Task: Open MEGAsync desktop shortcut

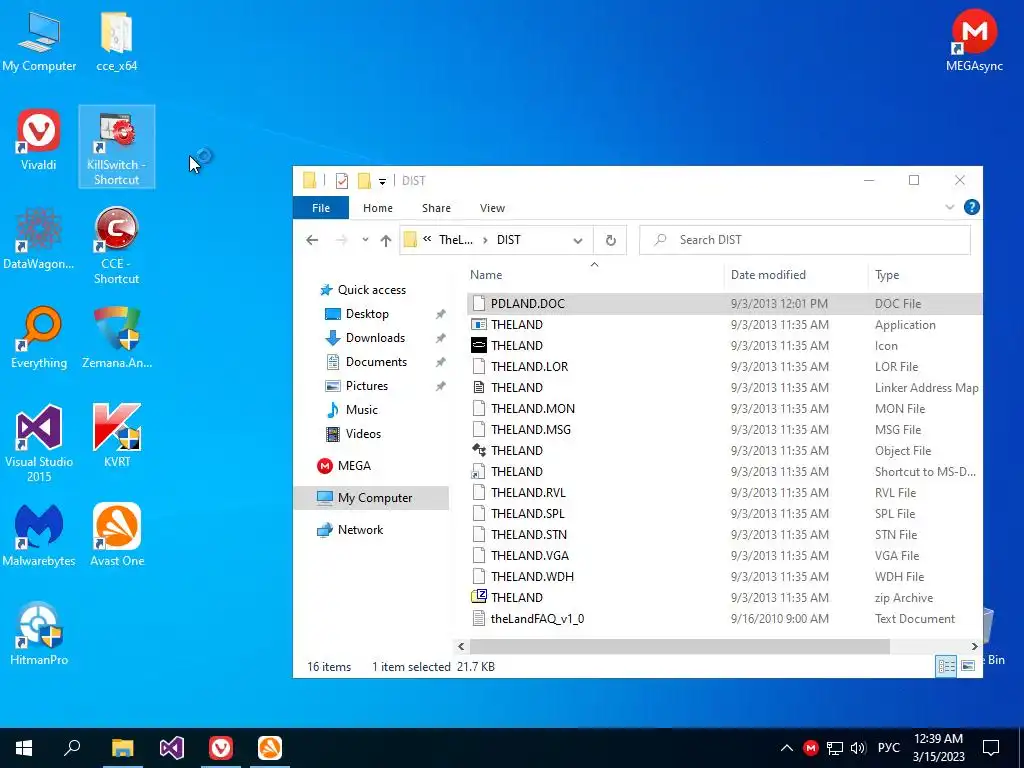Action: [x=974, y=40]
